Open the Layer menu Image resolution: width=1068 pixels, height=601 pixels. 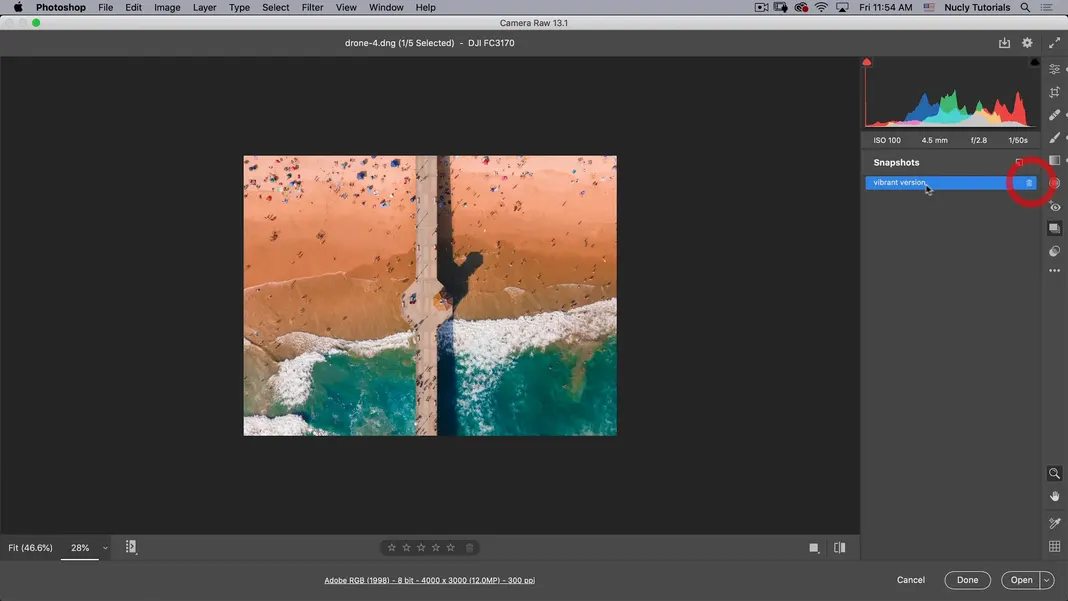pyautogui.click(x=204, y=7)
